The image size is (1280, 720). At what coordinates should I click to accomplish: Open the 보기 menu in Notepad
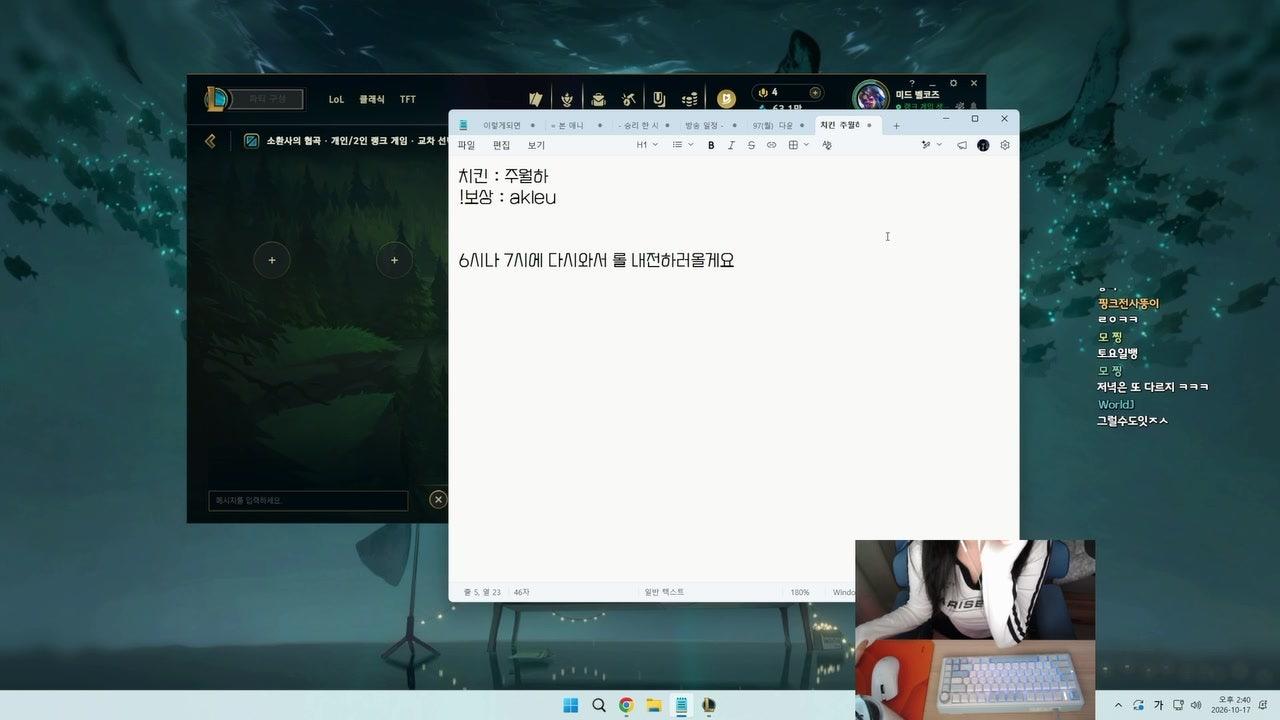[x=536, y=145]
